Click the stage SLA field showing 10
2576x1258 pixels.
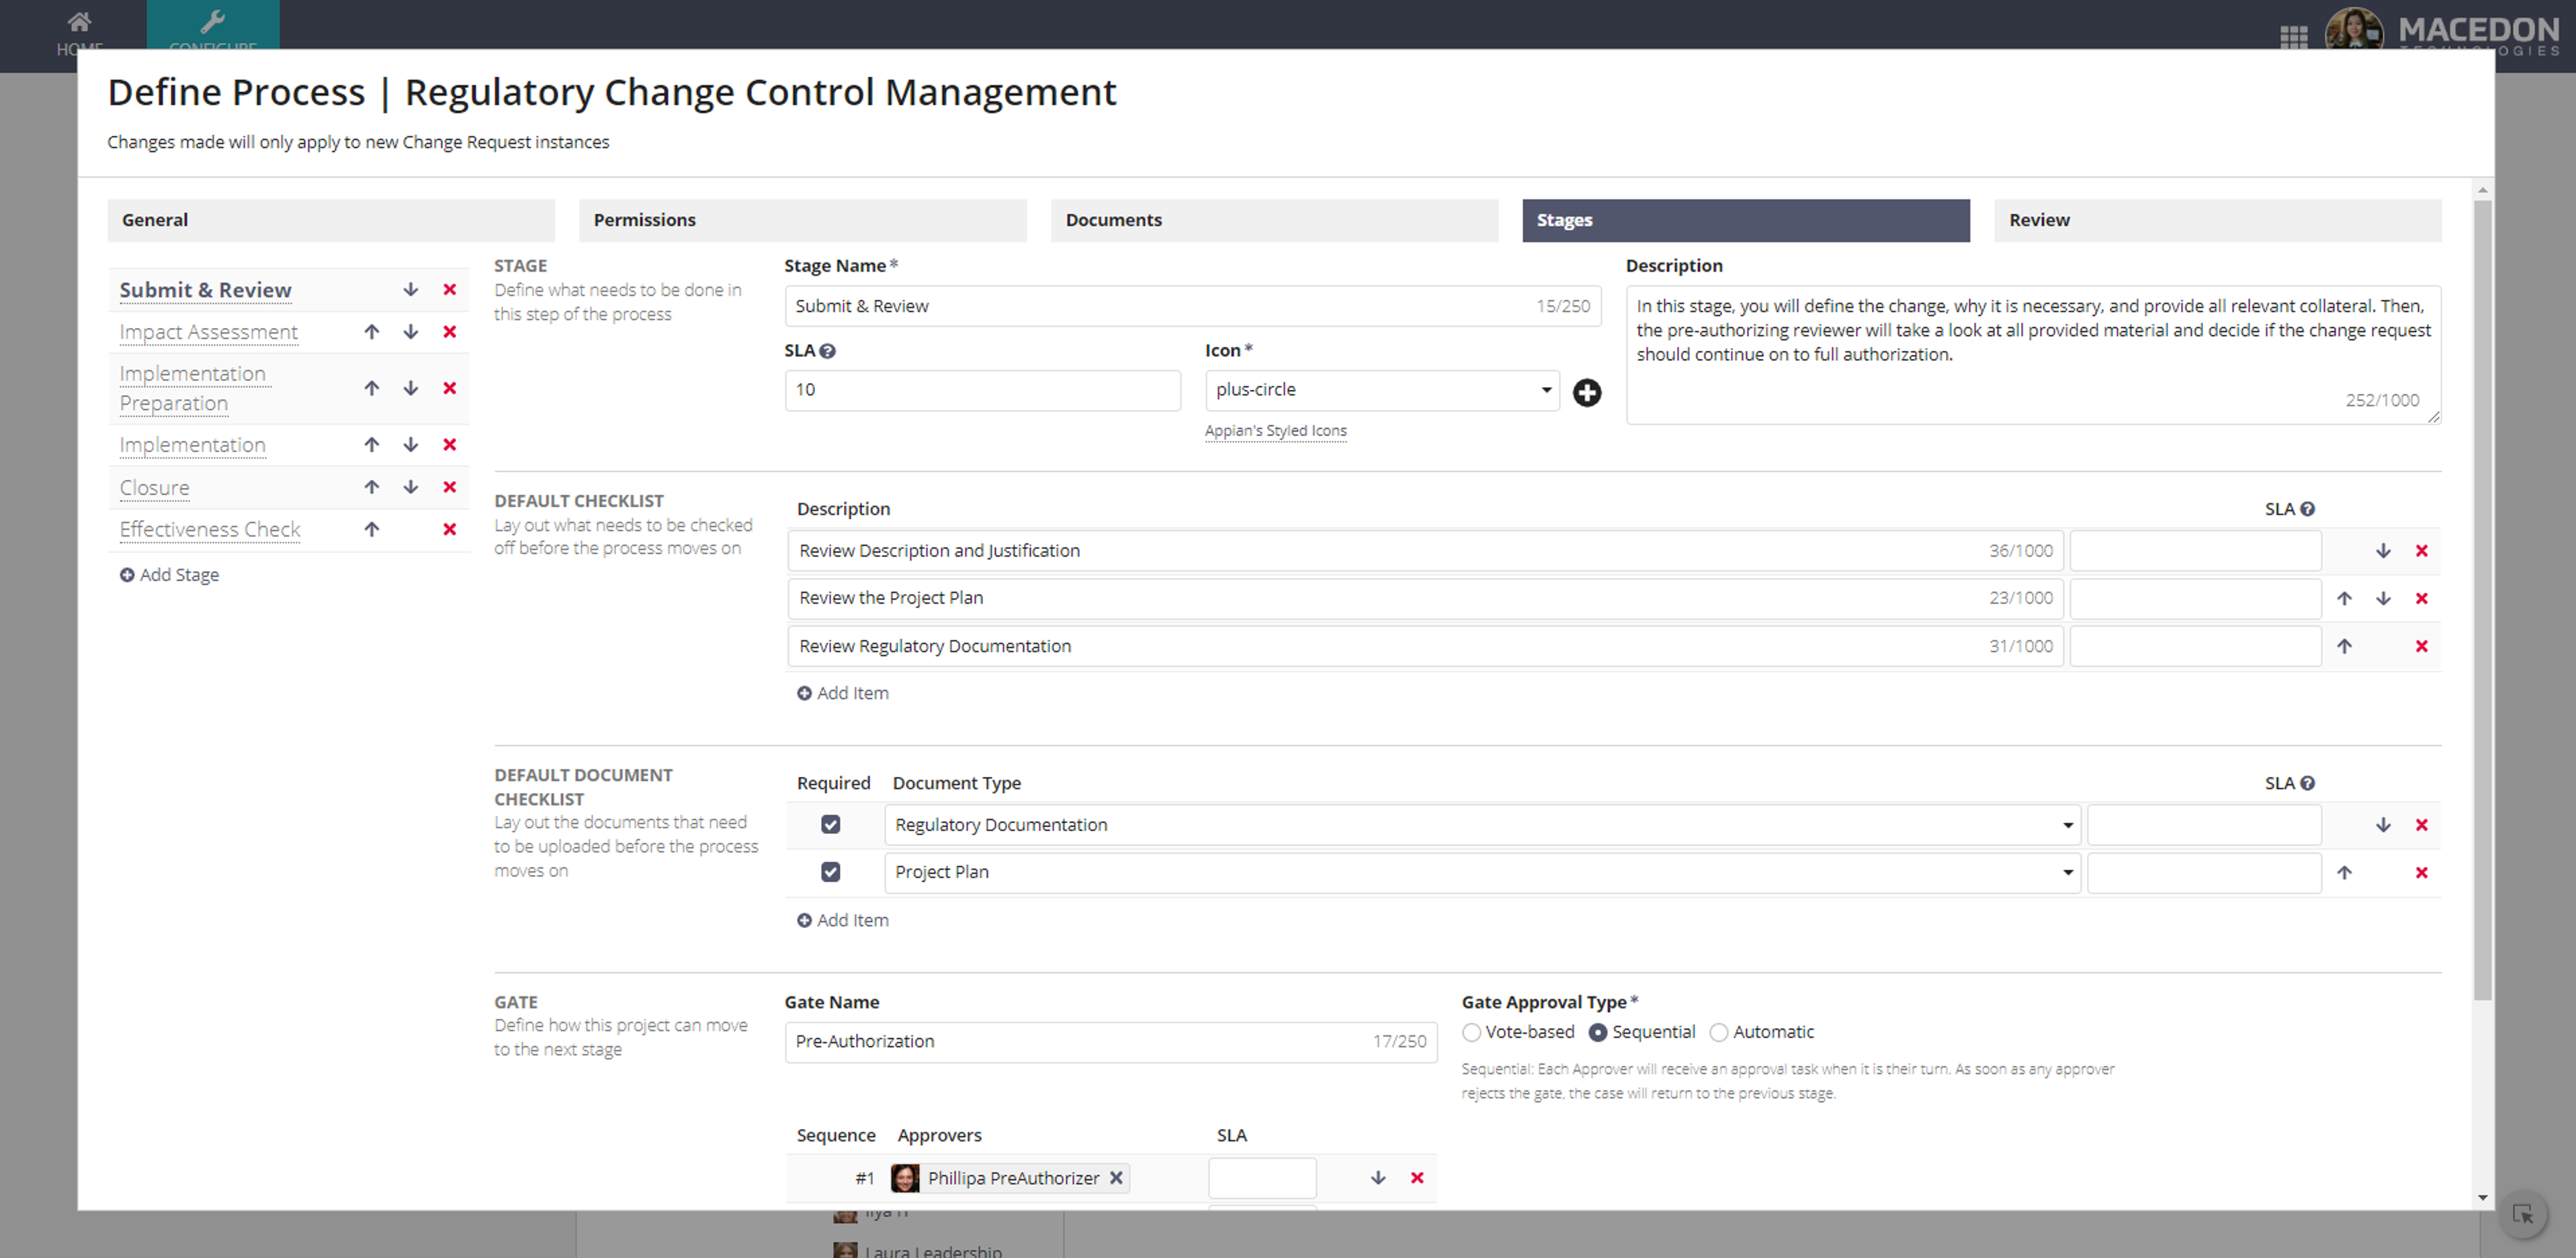pyautogui.click(x=982, y=390)
